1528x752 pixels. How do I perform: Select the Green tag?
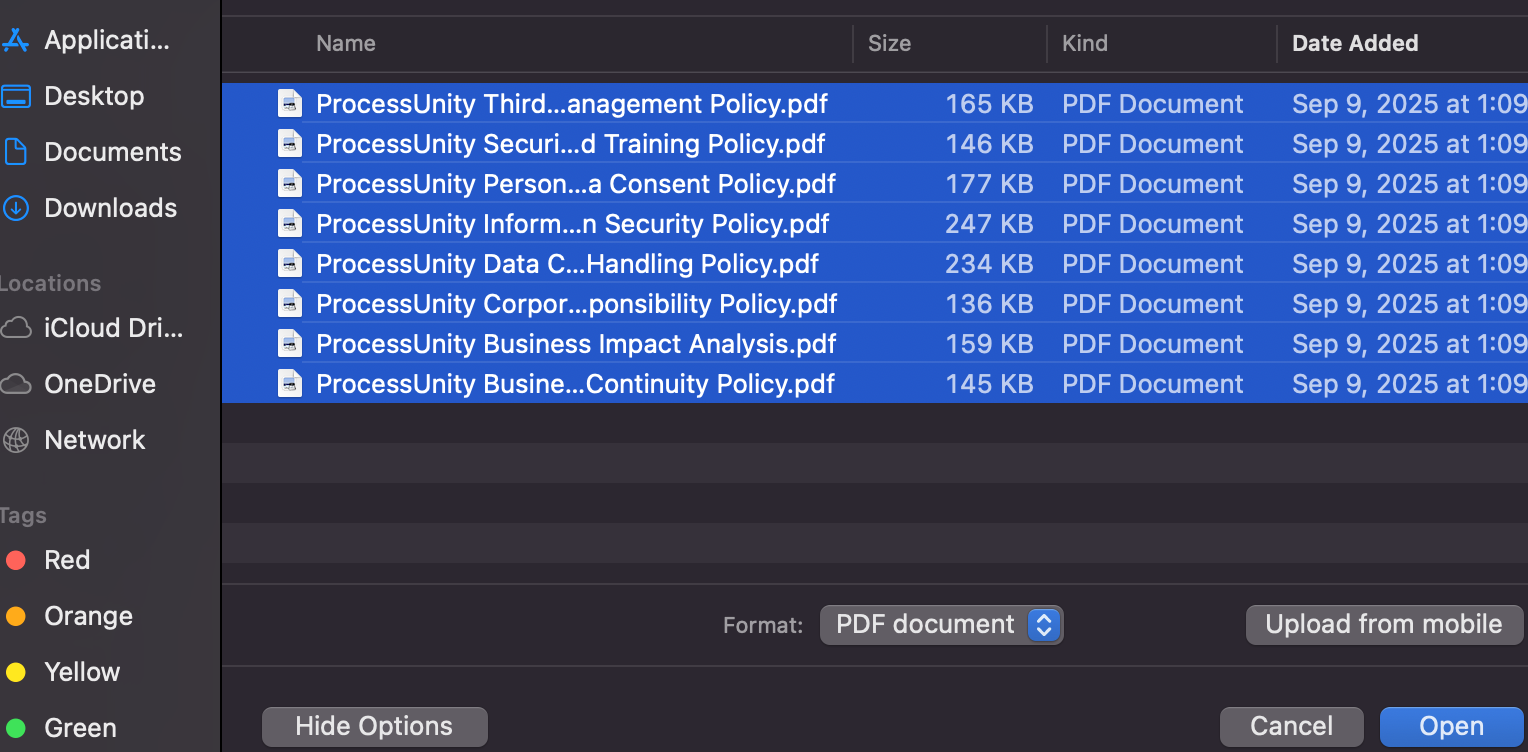tap(61, 728)
